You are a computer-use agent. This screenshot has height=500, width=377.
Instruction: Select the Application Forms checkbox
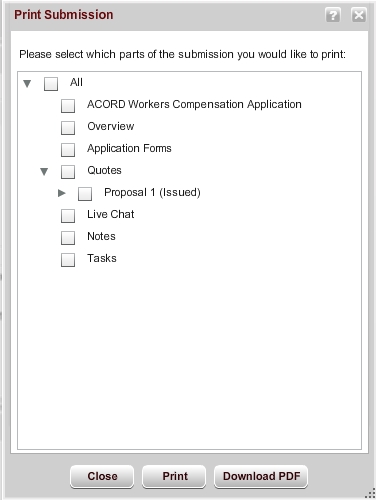tap(68, 150)
